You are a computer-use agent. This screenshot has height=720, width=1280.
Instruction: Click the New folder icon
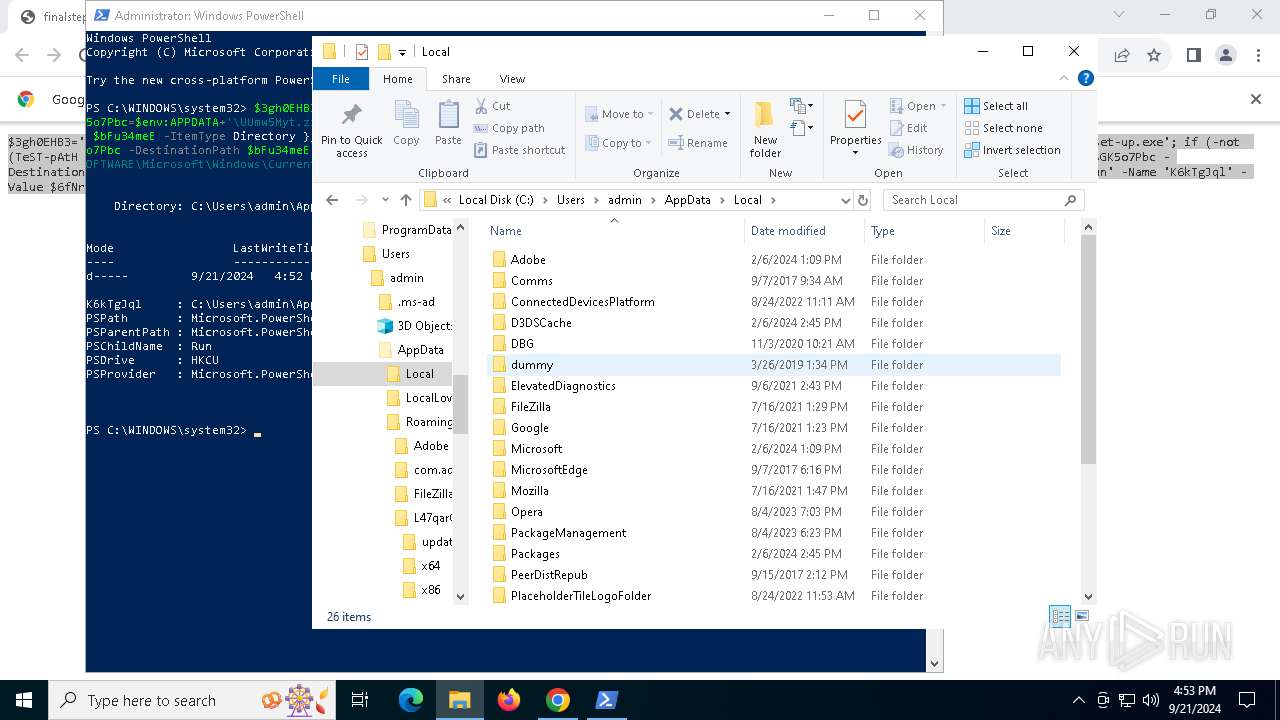[765, 115]
